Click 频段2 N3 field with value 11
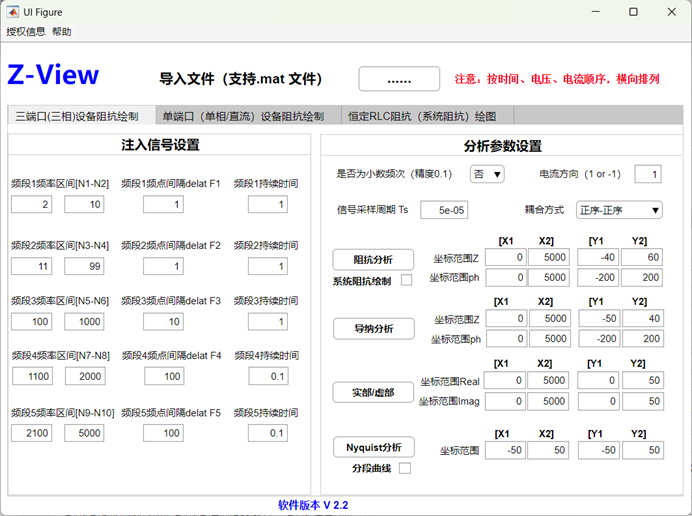The image size is (692, 516). pyautogui.click(x=31, y=266)
